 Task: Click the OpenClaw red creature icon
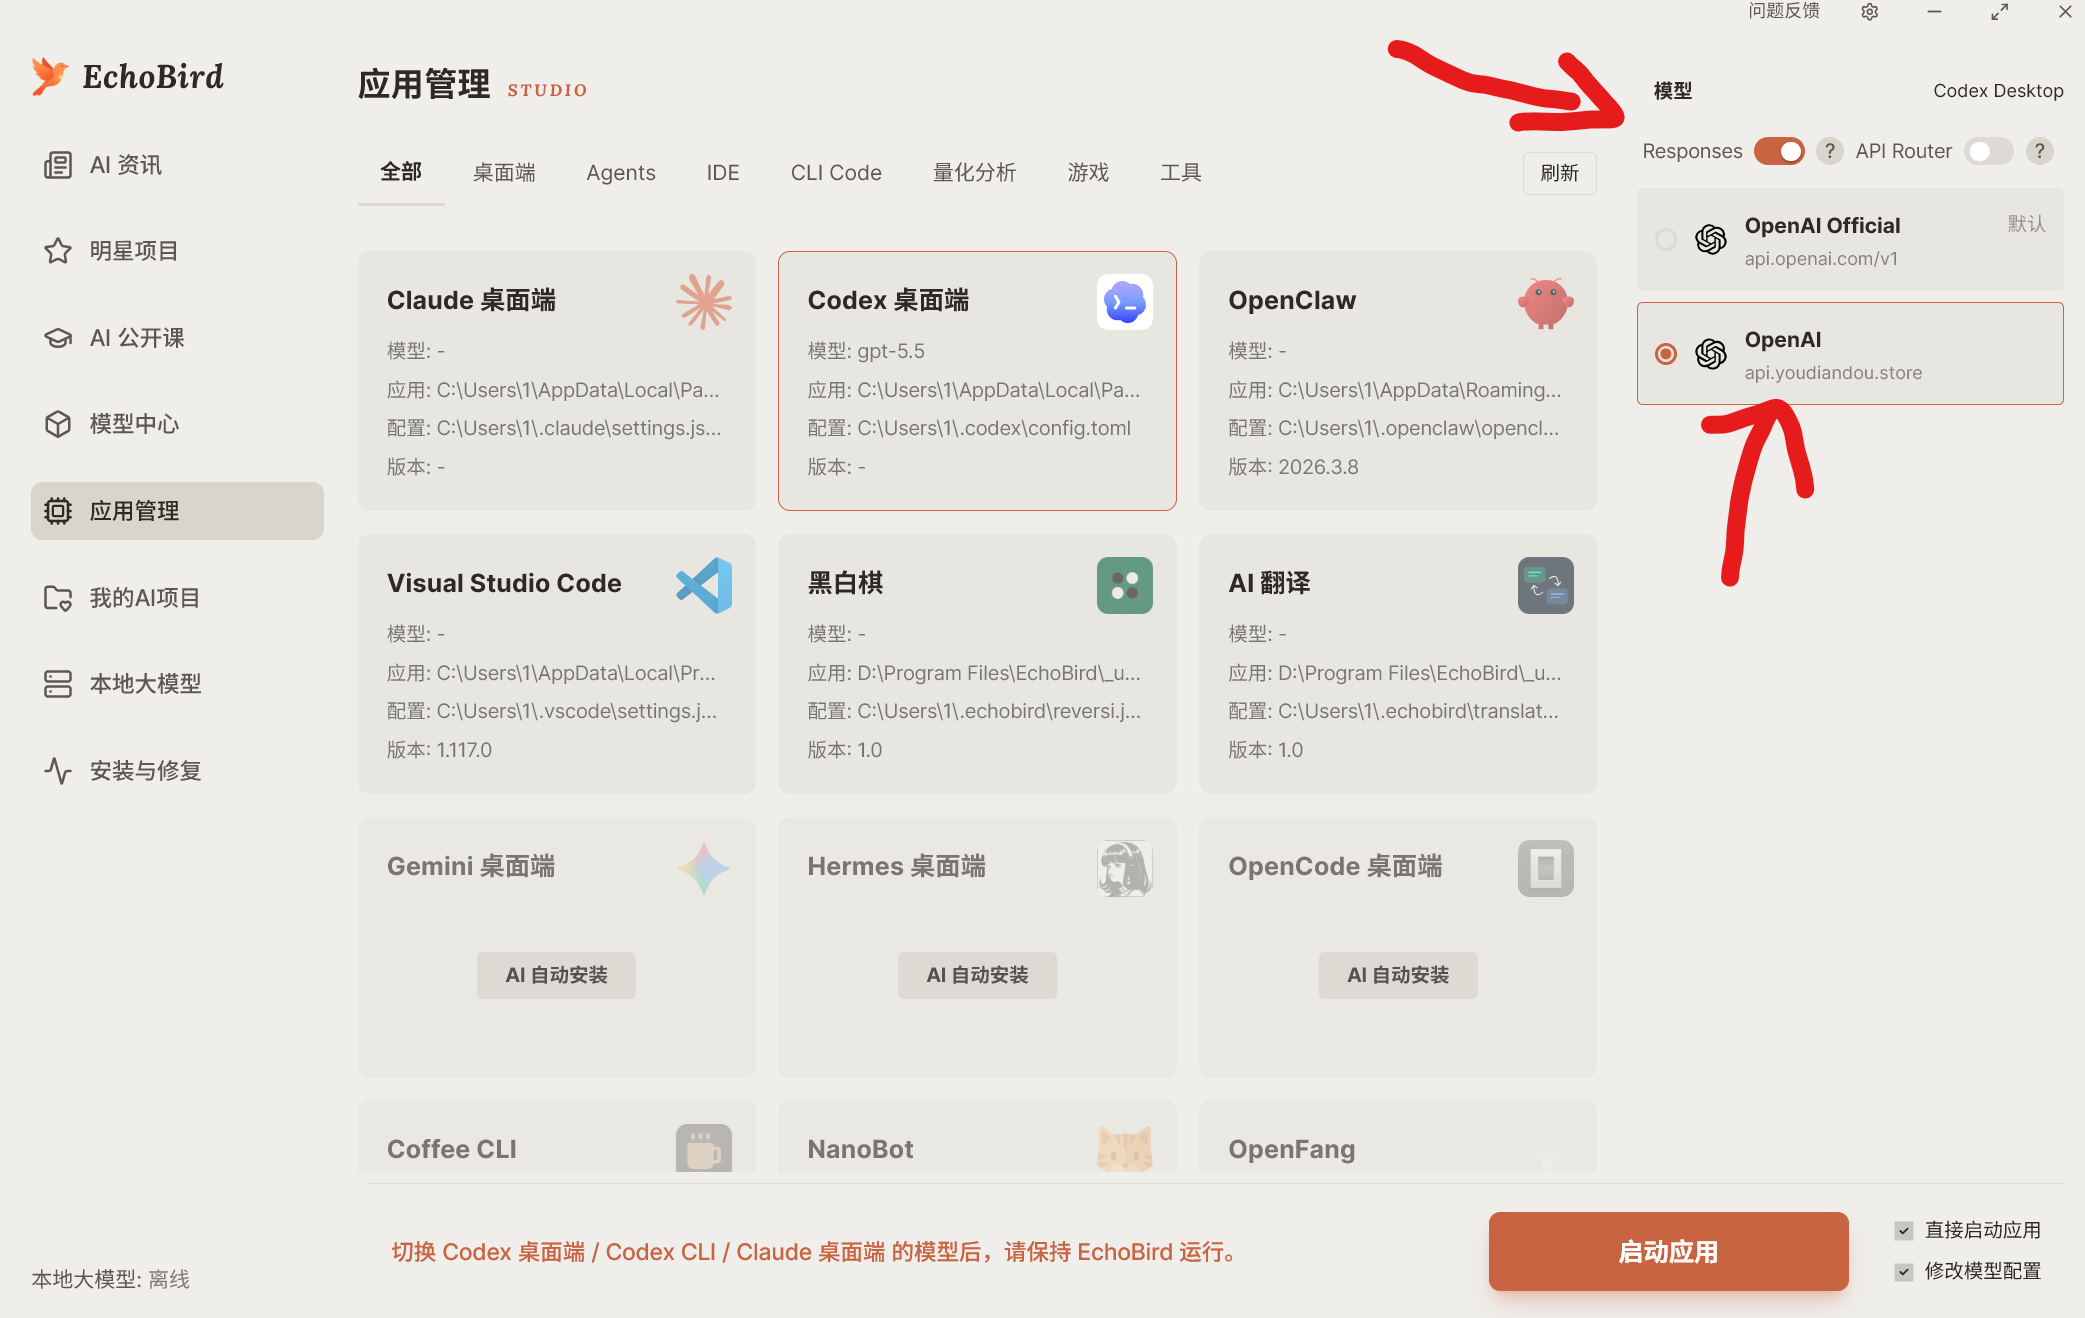[x=1546, y=302]
